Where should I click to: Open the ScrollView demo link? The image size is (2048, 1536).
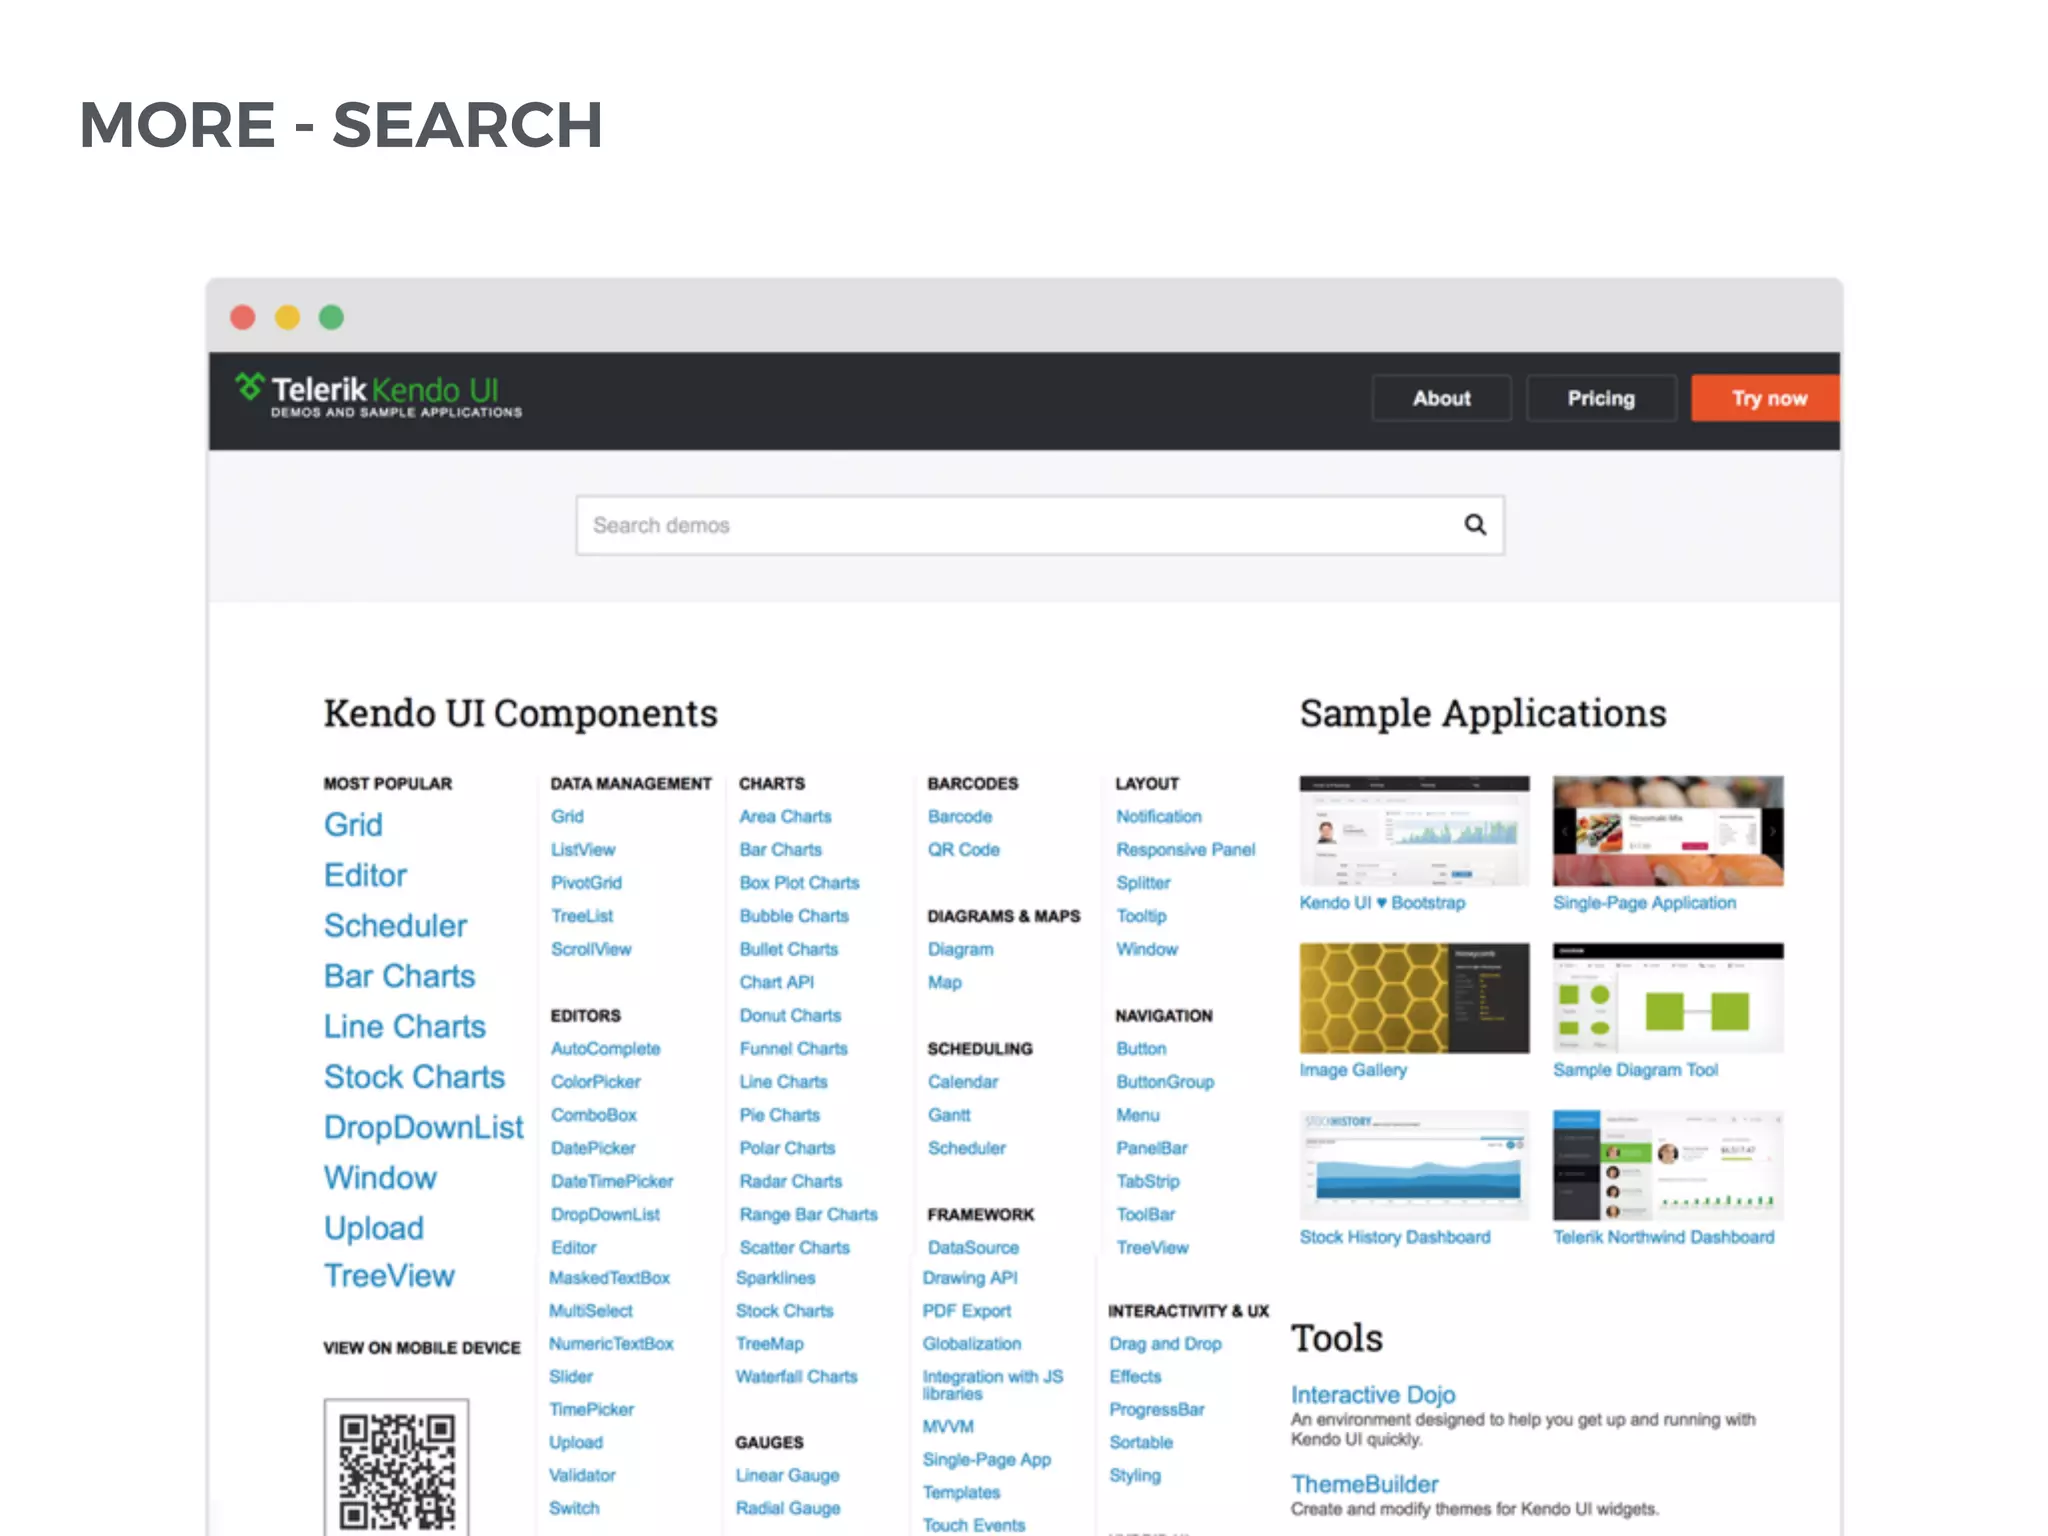(591, 948)
